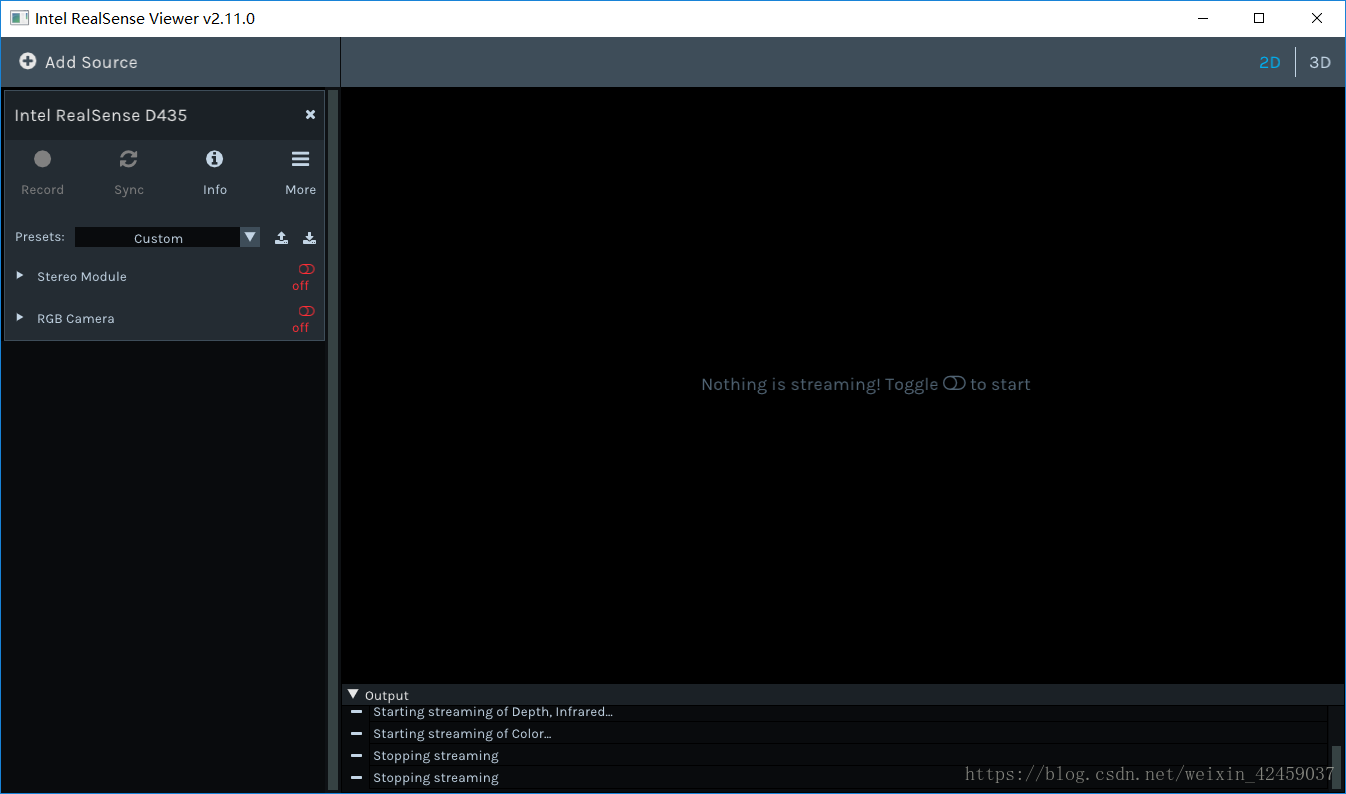Click the Record circle icon
This screenshot has height=794, width=1346.
coord(42,159)
